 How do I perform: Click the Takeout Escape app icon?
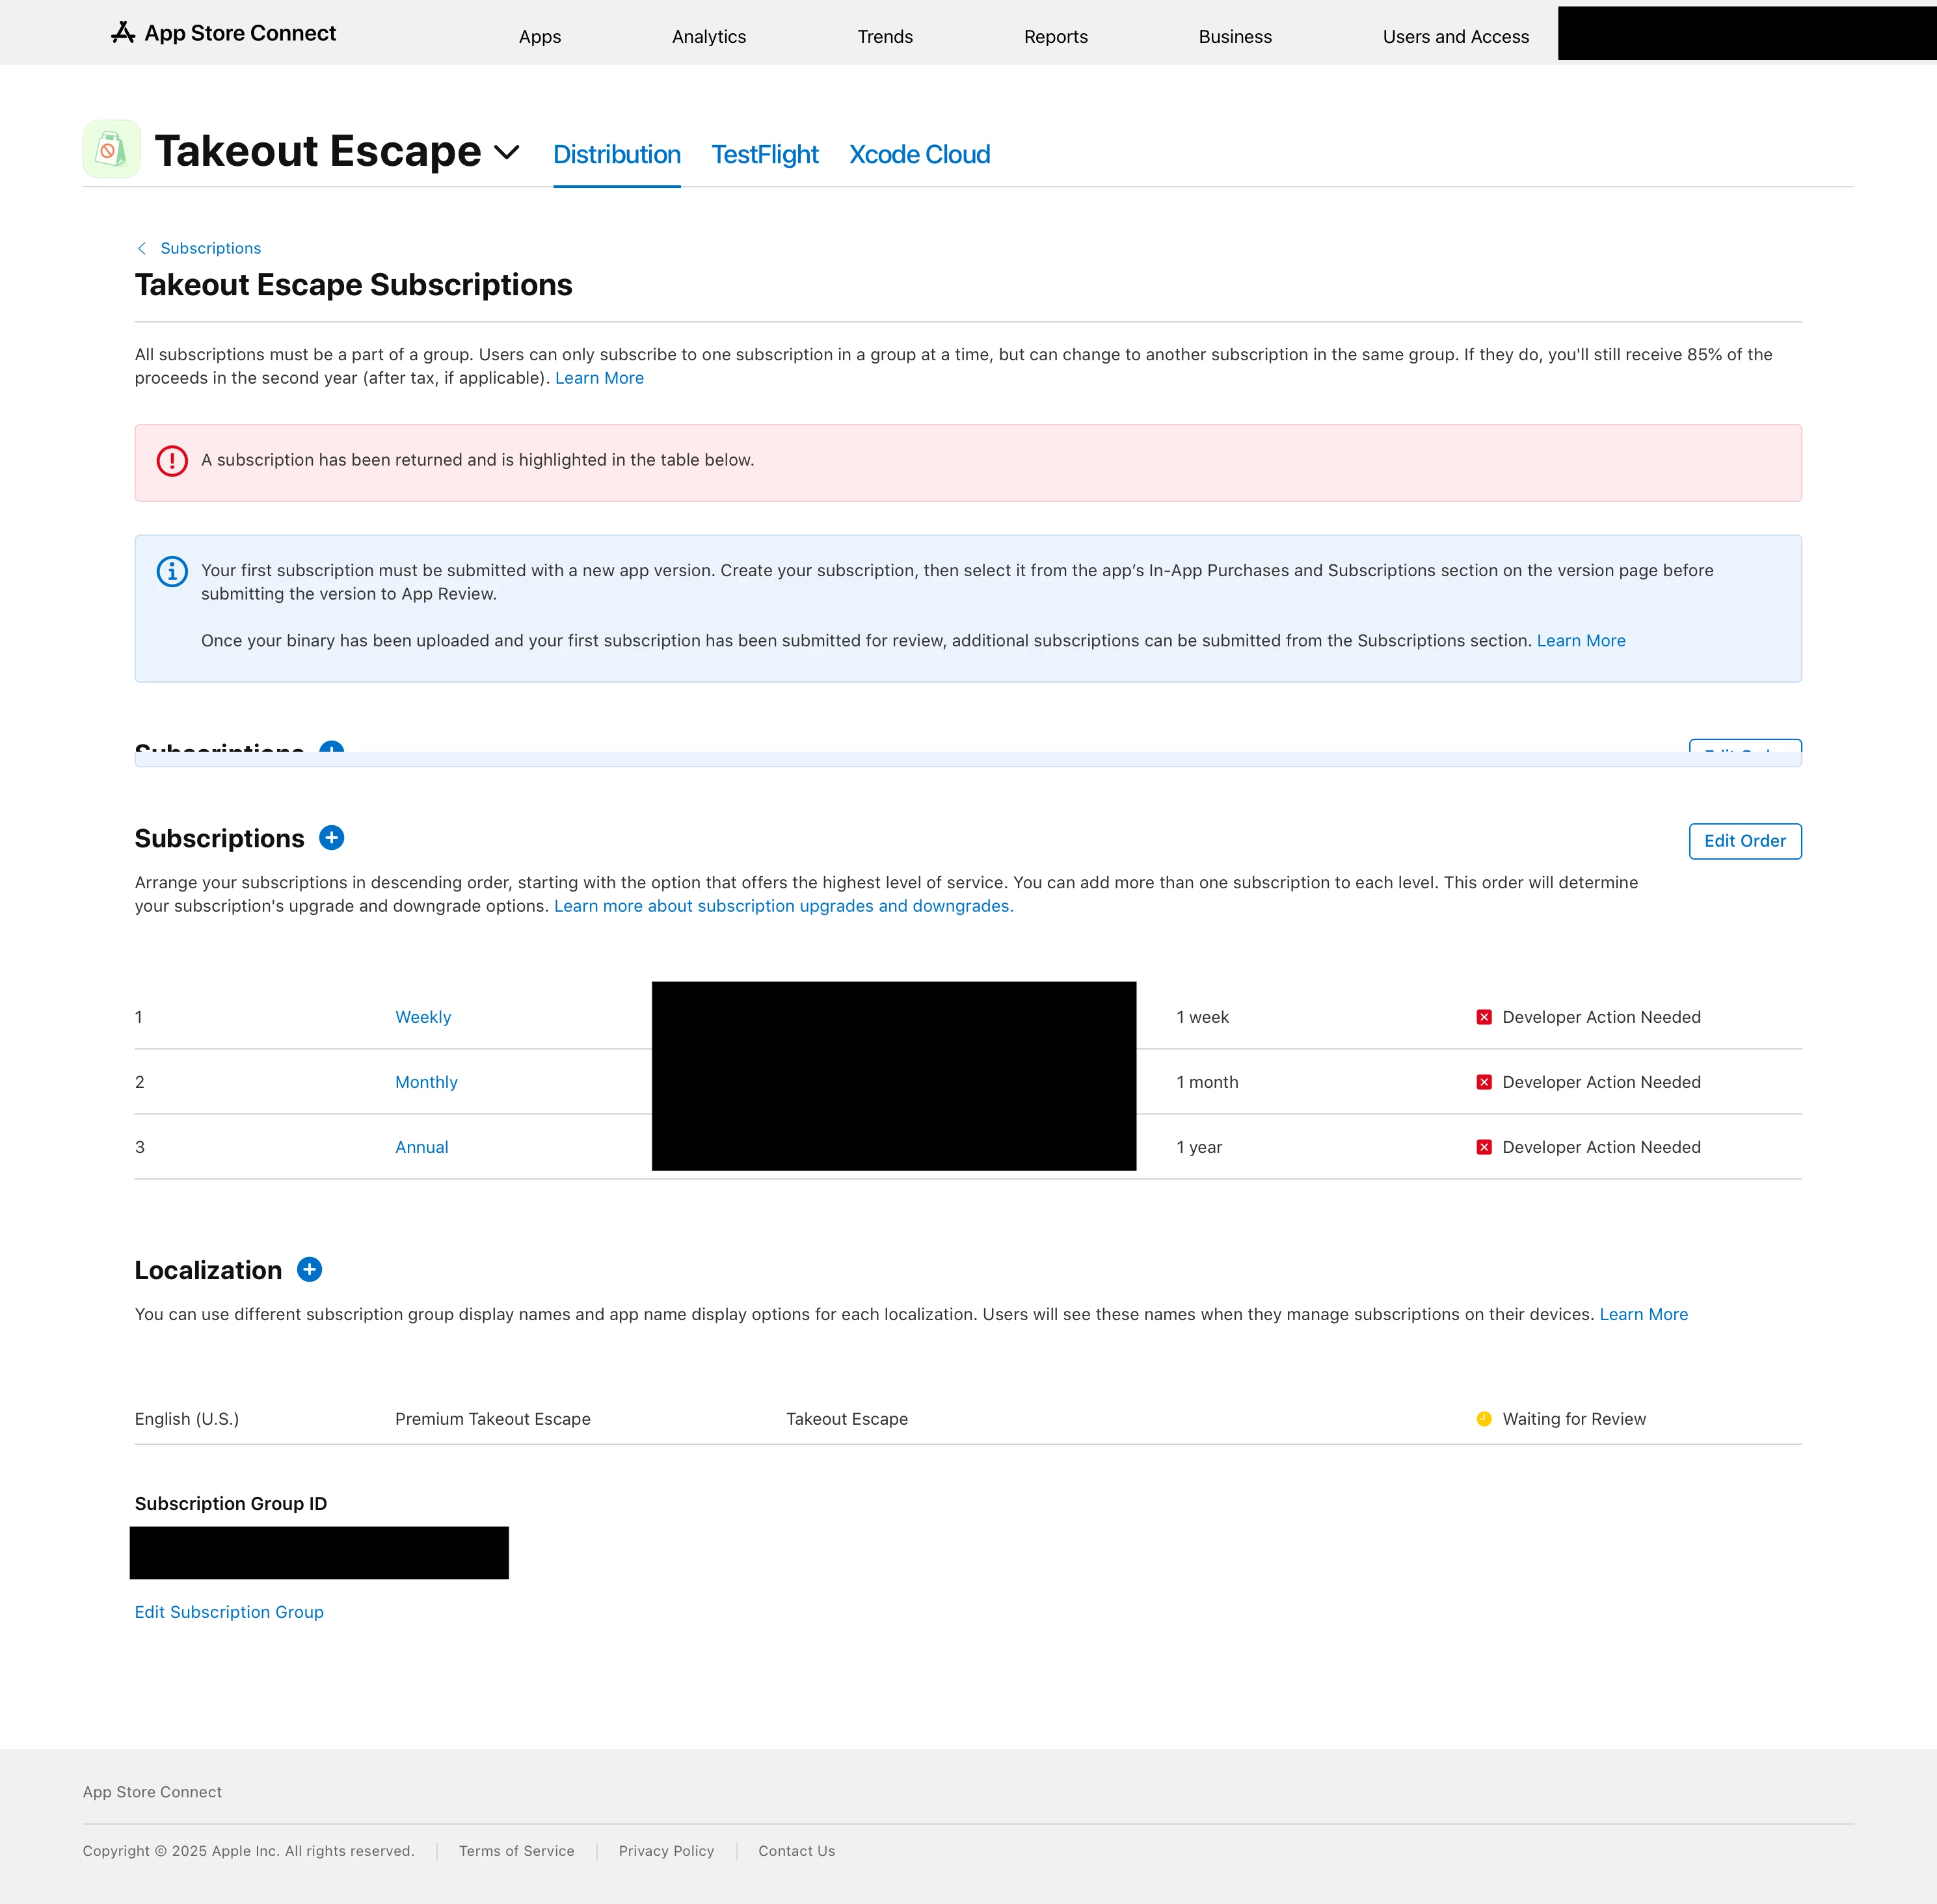[x=111, y=150]
